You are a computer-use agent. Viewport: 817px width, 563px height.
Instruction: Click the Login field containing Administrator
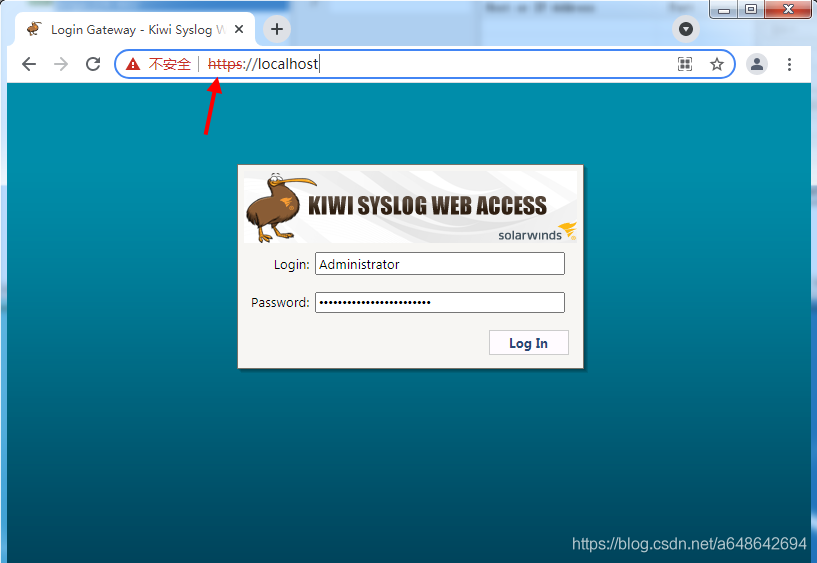[440, 264]
